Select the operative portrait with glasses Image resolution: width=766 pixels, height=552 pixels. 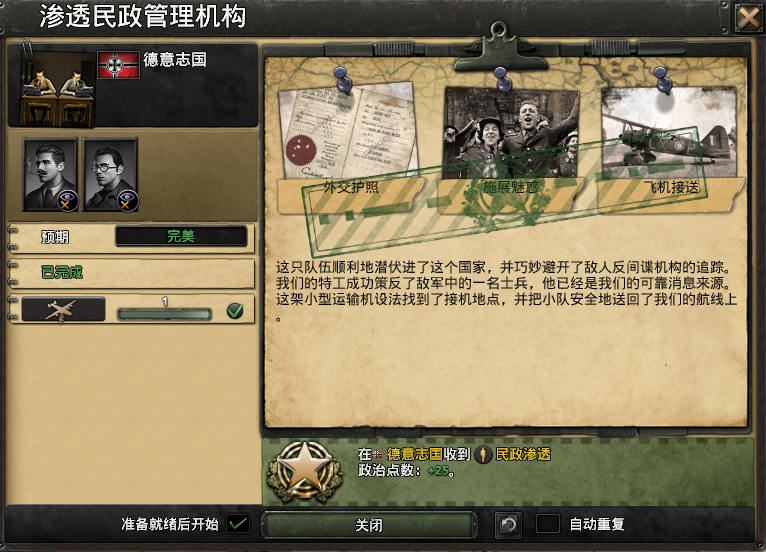pyautogui.click(x=110, y=175)
